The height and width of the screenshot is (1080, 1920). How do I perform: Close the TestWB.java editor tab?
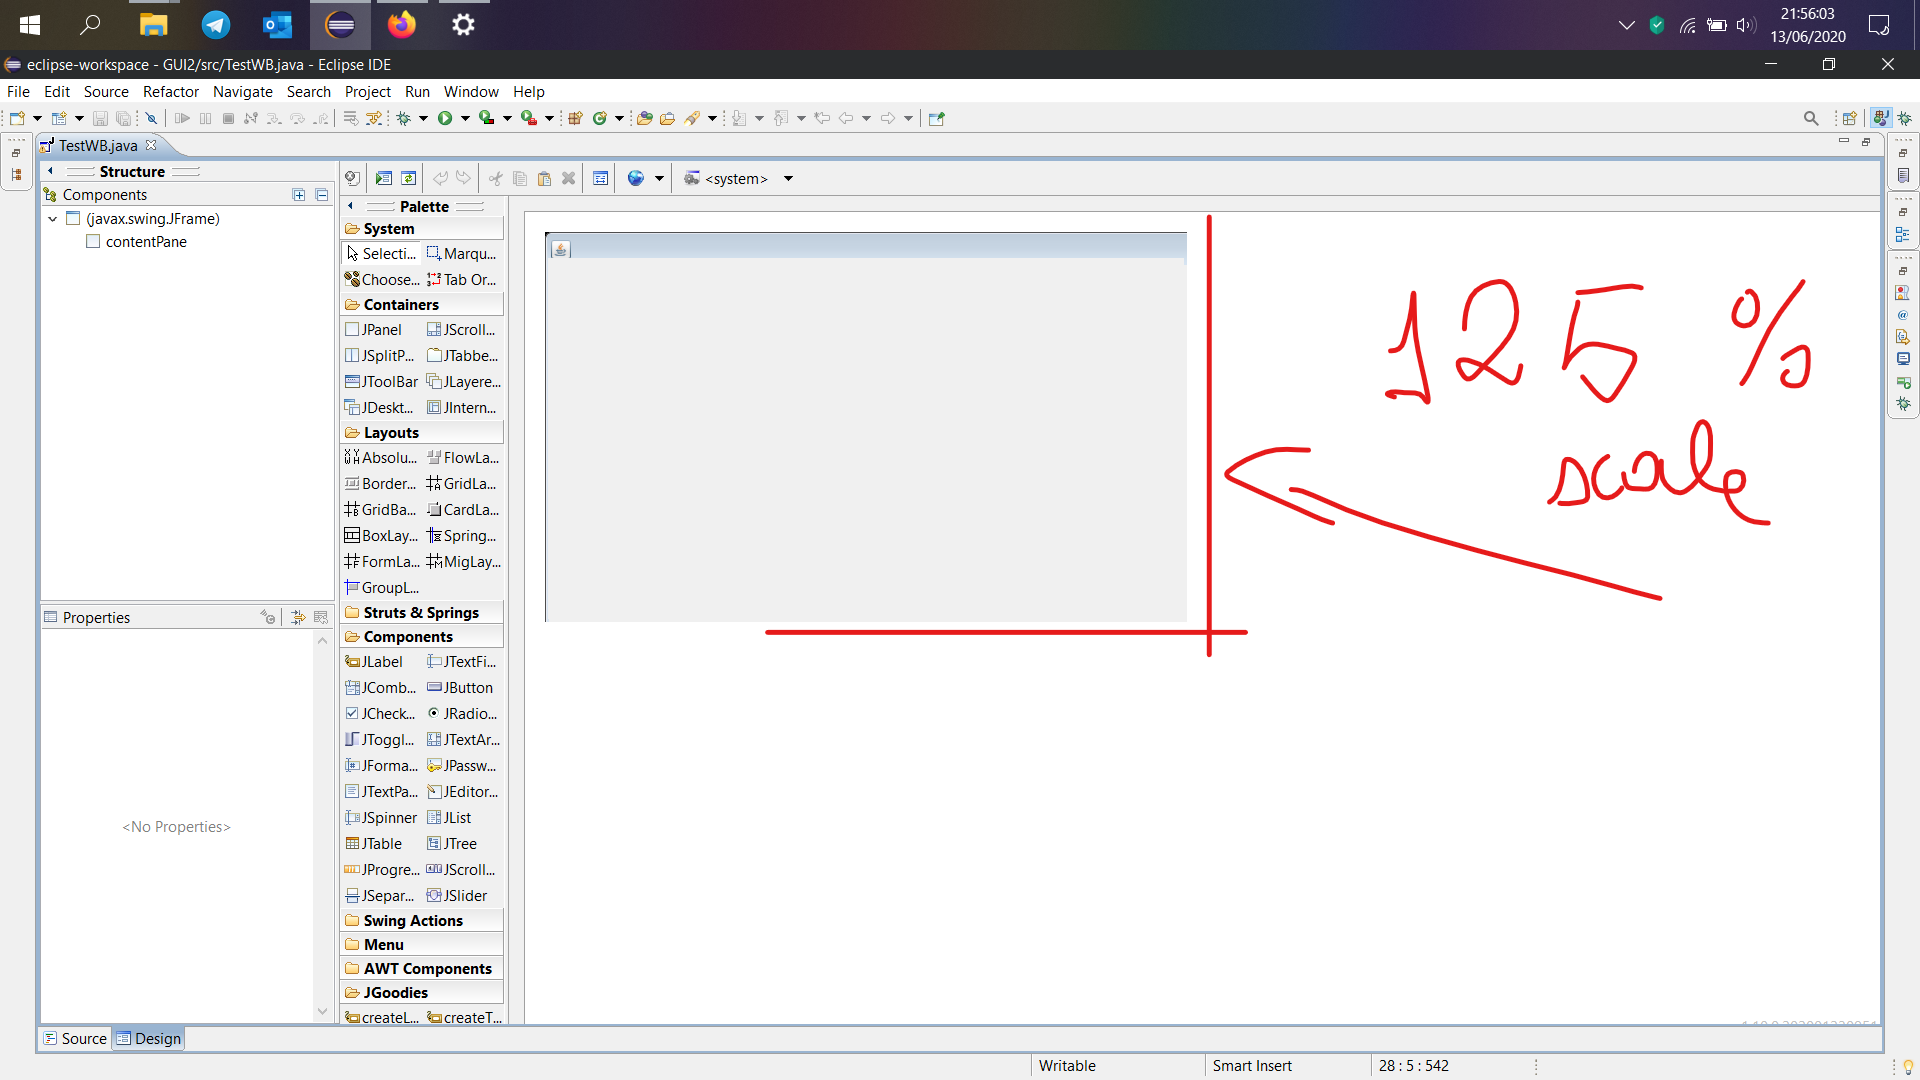151,145
